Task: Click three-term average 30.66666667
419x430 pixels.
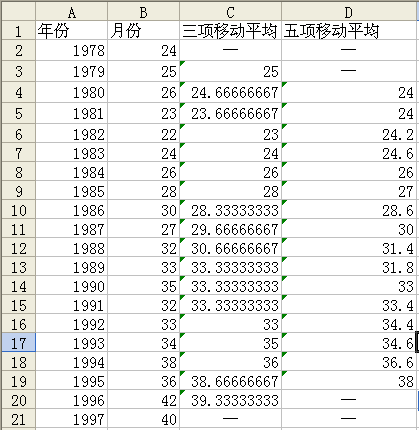Action: pyautogui.click(x=230, y=248)
